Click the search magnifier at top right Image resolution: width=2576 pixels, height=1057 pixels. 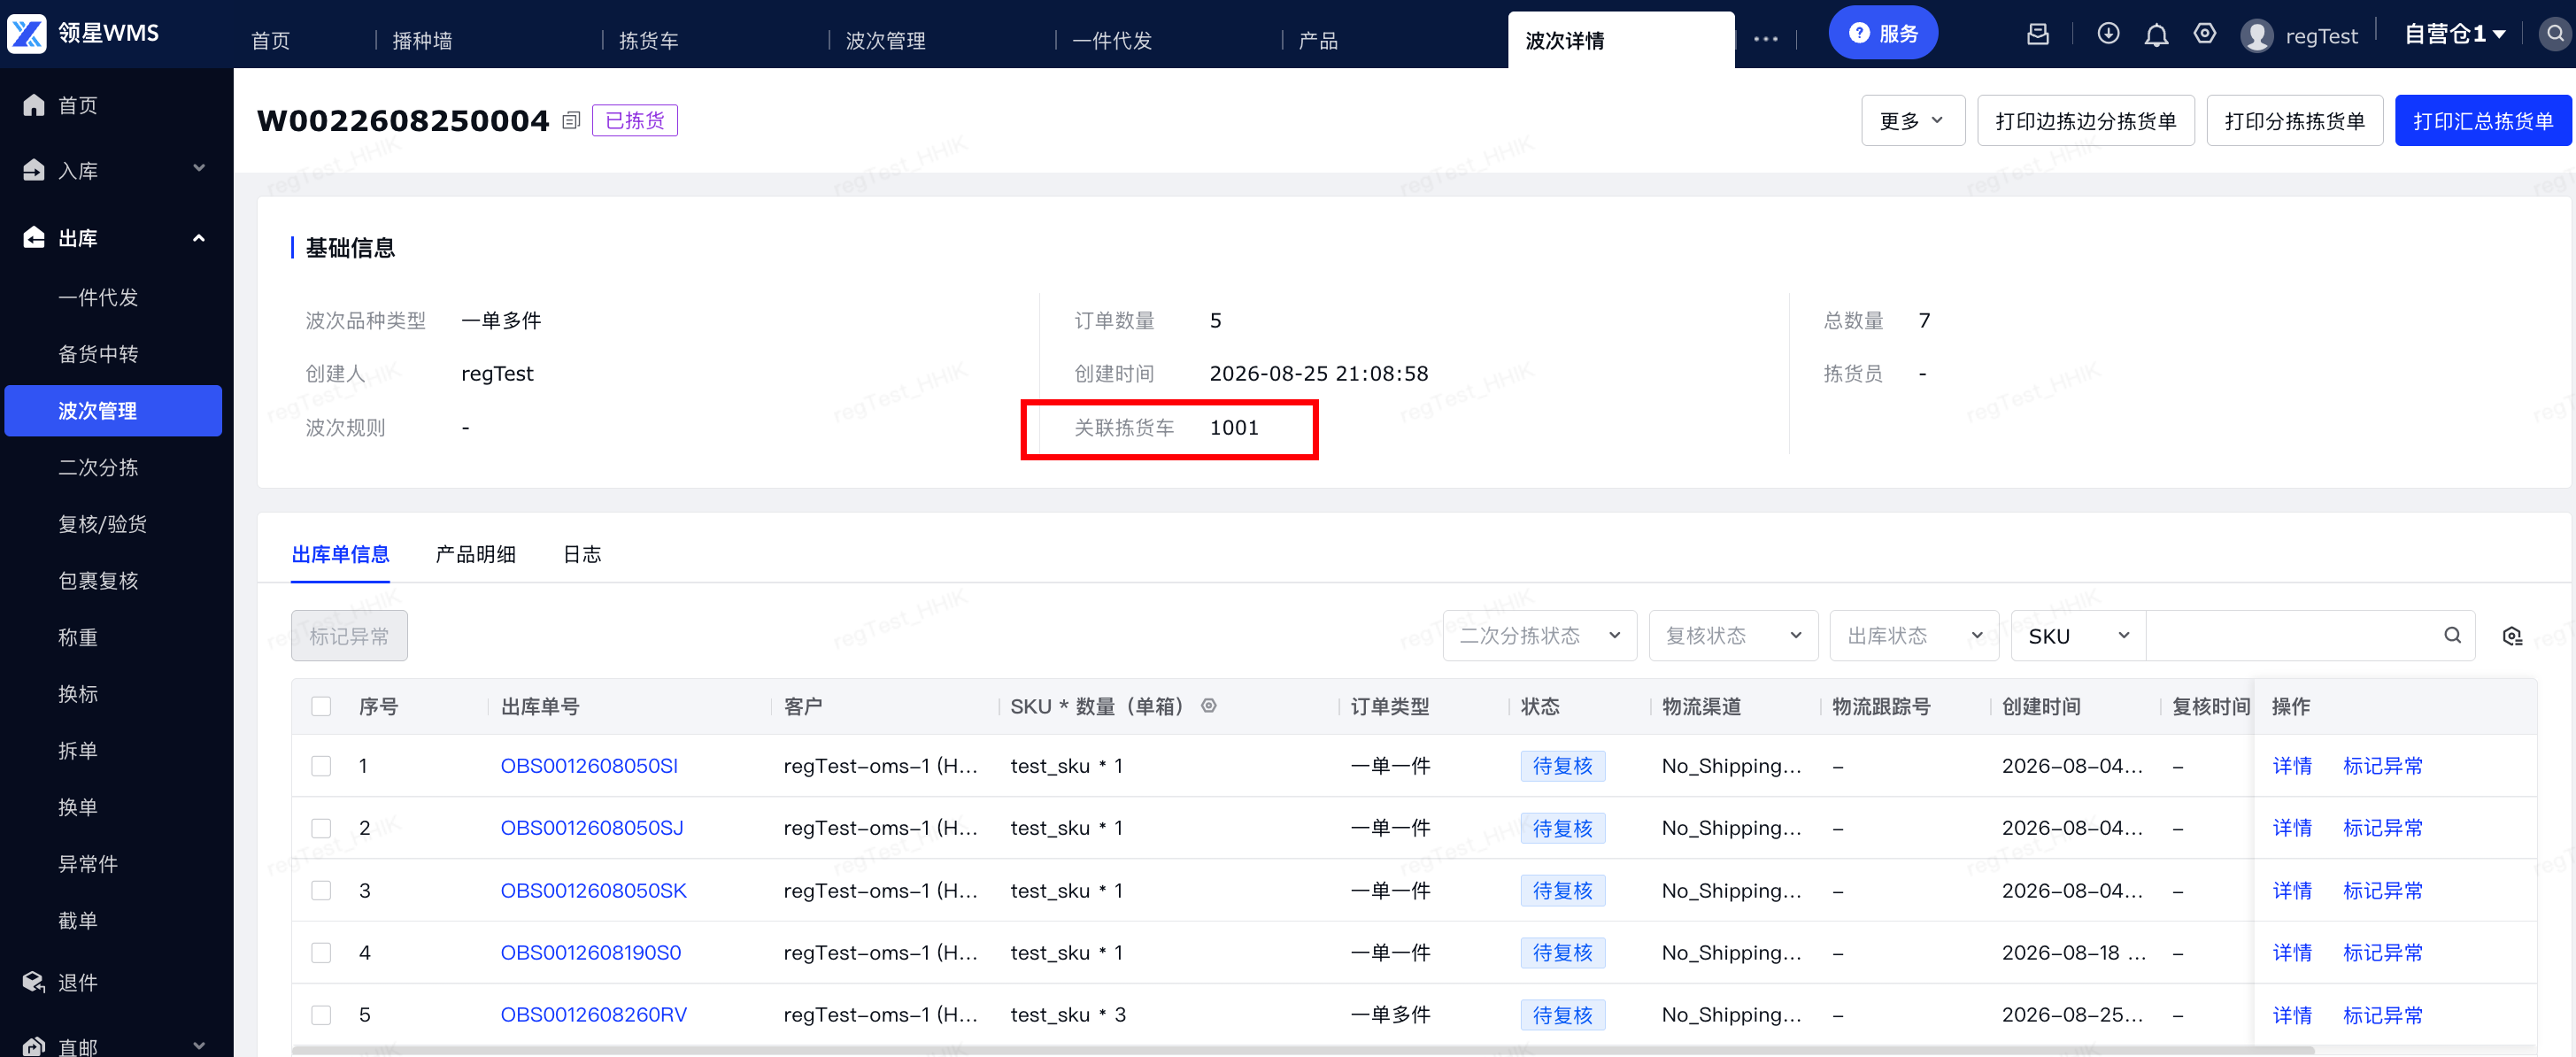coord(2555,34)
